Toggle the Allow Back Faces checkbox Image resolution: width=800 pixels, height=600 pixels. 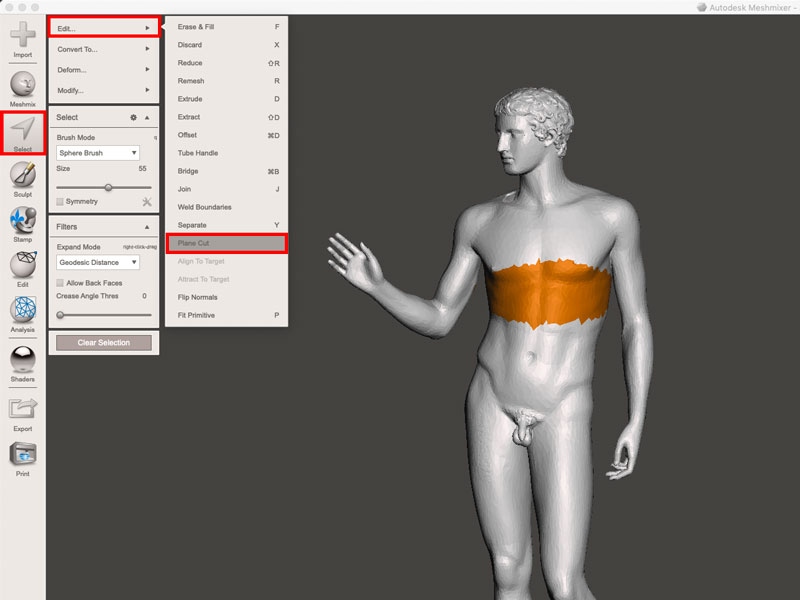[60, 283]
